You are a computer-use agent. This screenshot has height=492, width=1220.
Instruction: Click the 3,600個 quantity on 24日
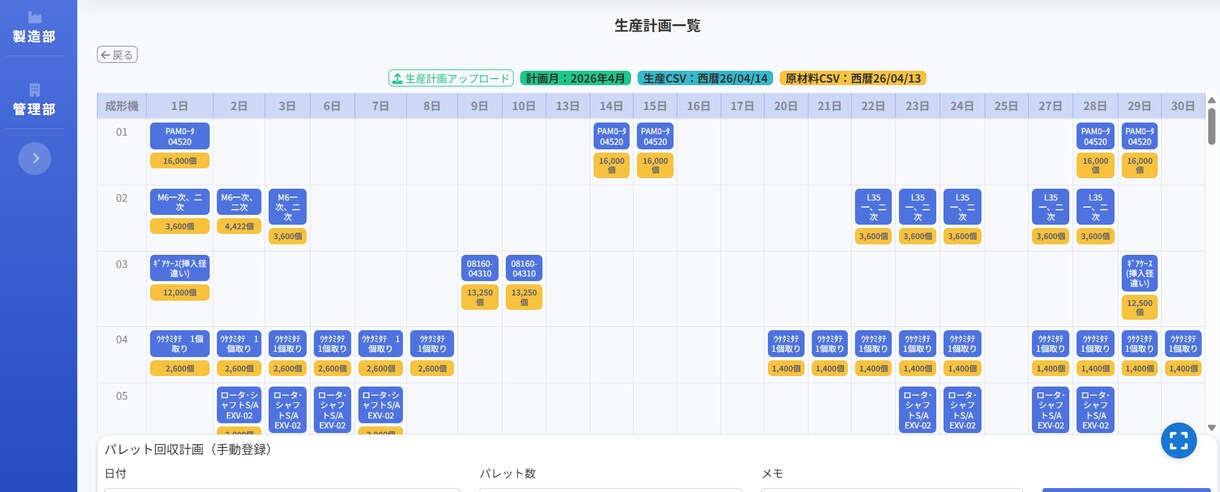(x=962, y=236)
